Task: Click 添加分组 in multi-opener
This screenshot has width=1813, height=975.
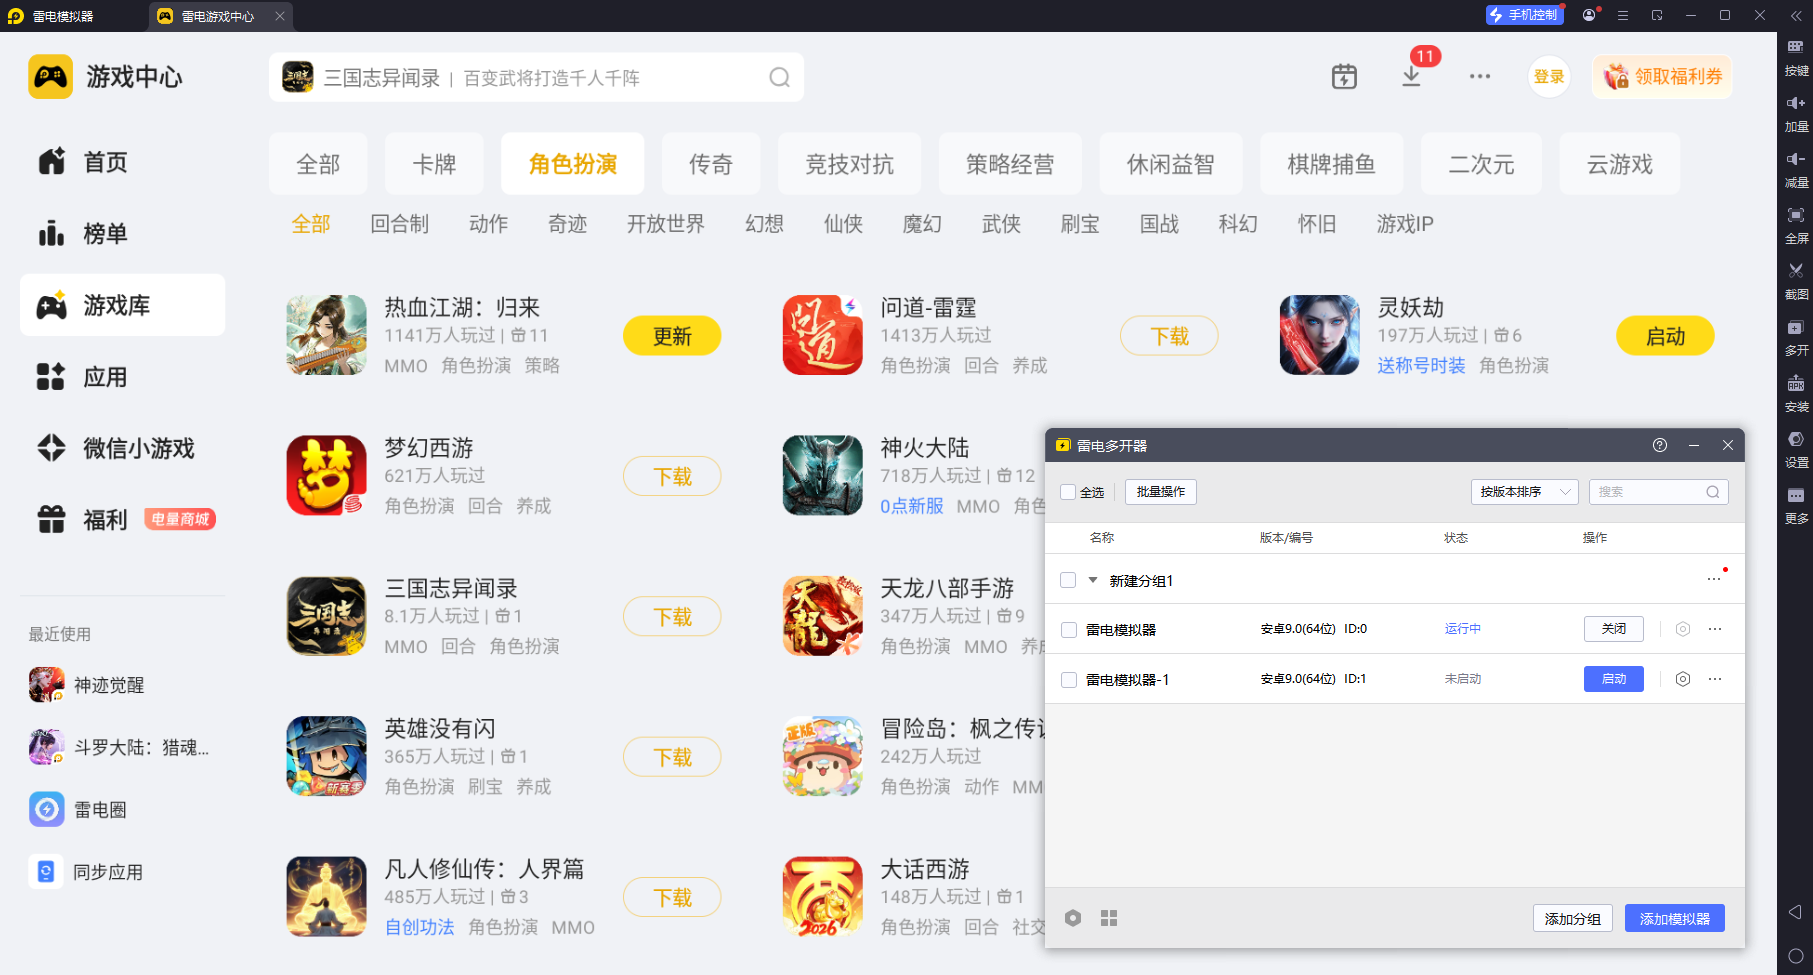Action: coord(1573,918)
